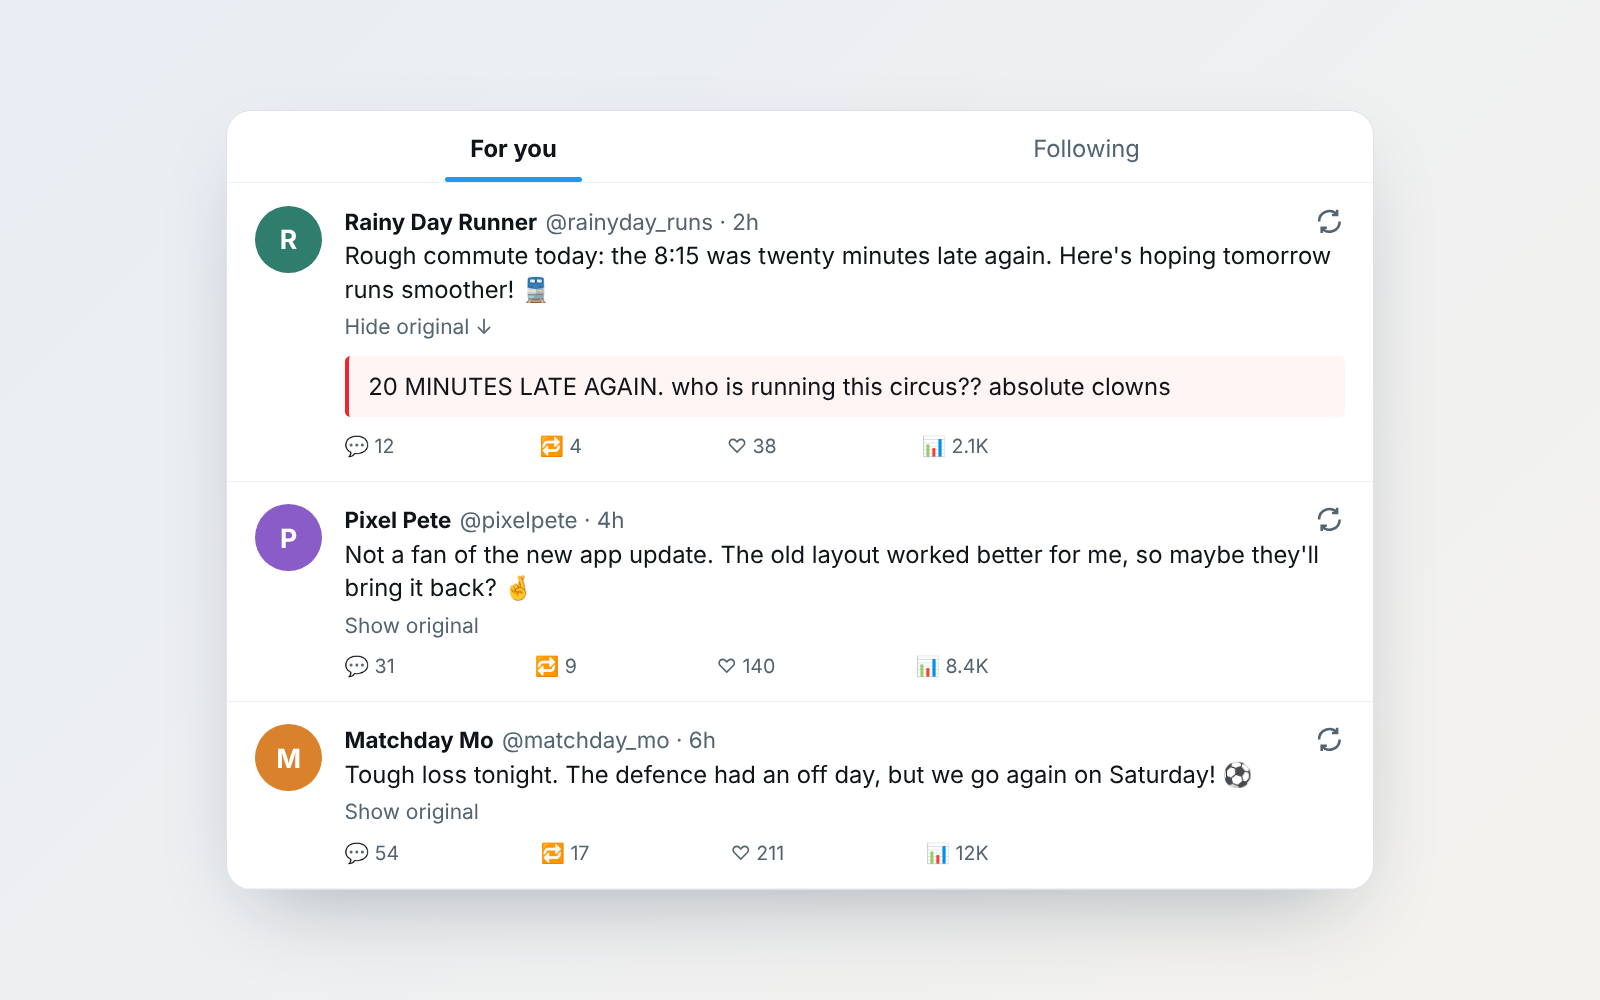The height and width of the screenshot is (1000, 1600).
Task: Repost Matchday Mo's post (17)
Action: click(x=565, y=853)
